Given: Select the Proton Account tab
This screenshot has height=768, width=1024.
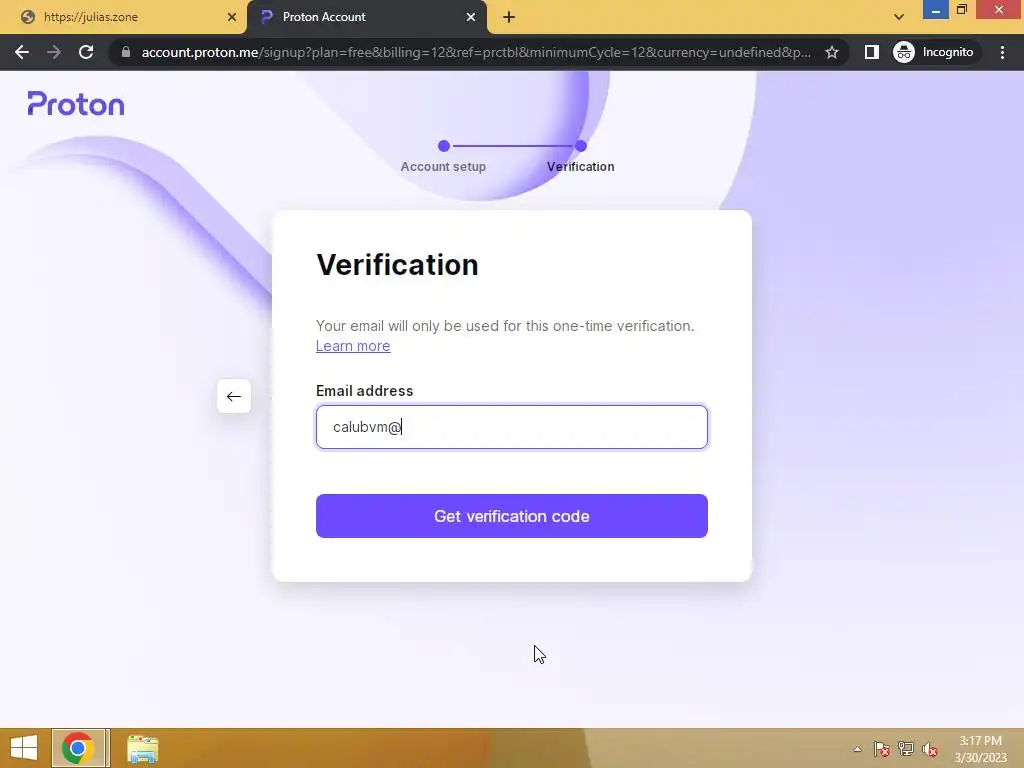Looking at the screenshot, I should click(x=367, y=17).
